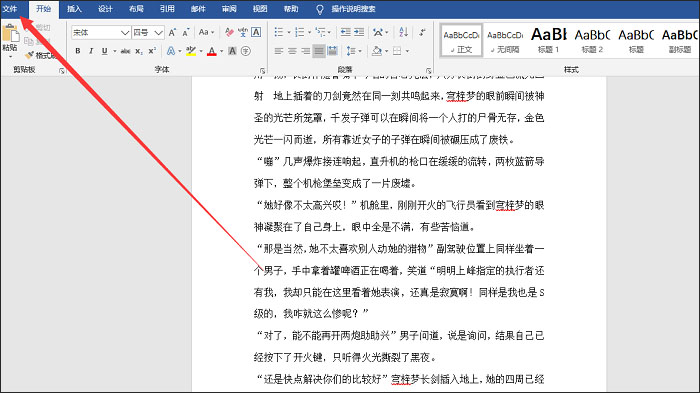Open the clipboard pane dialog launcher
700x393 pixels.
[62, 71]
